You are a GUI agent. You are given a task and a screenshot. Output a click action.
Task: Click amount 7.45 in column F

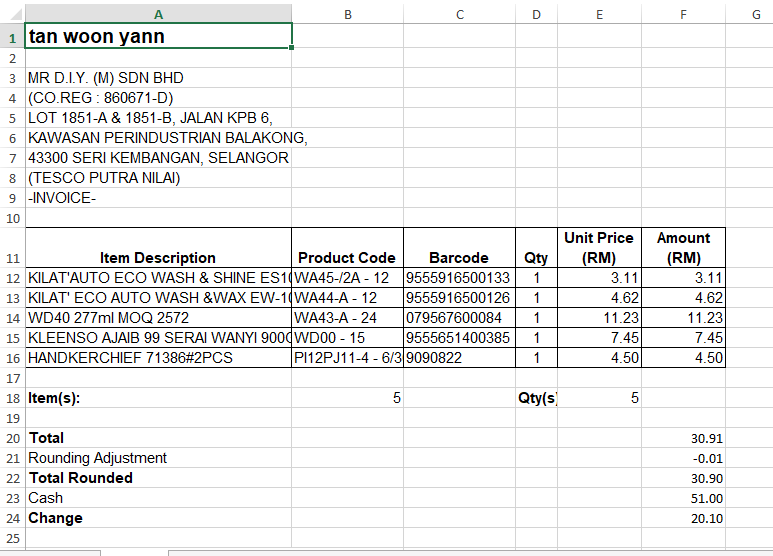pyautogui.click(x=683, y=338)
